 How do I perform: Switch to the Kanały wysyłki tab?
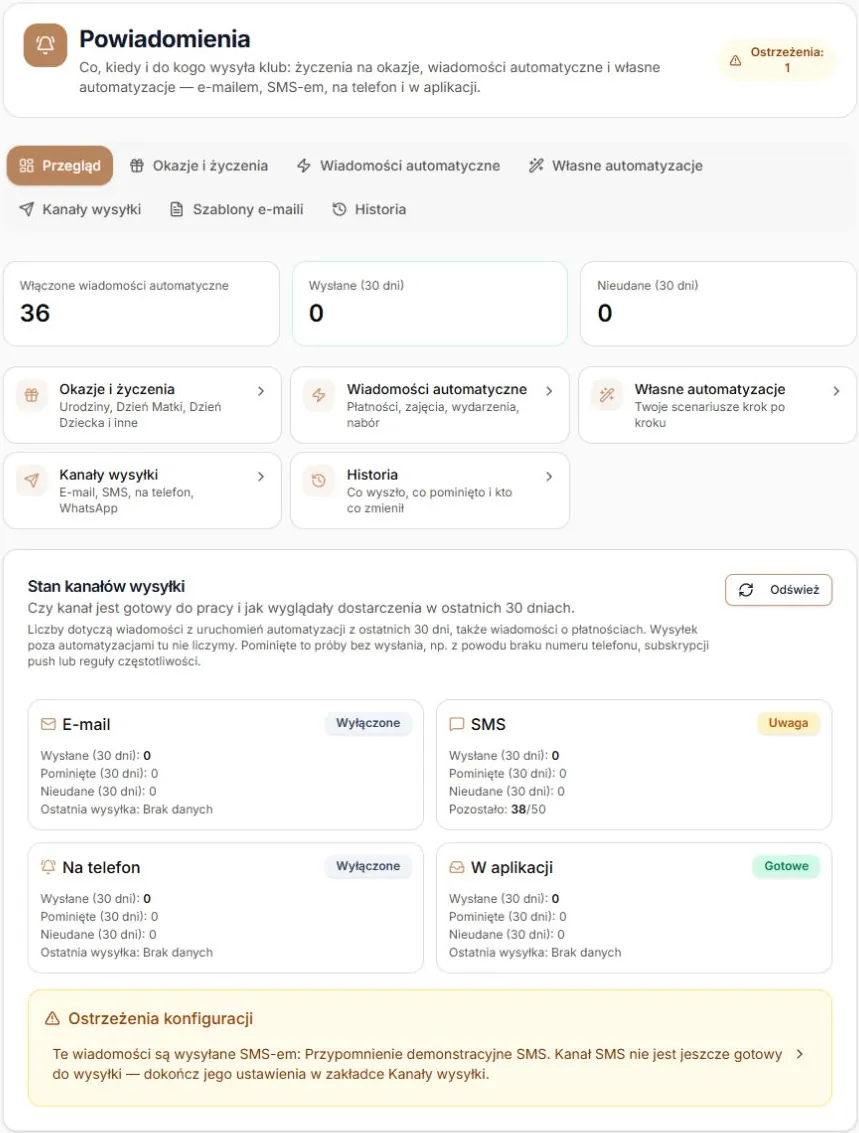pos(80,210)
